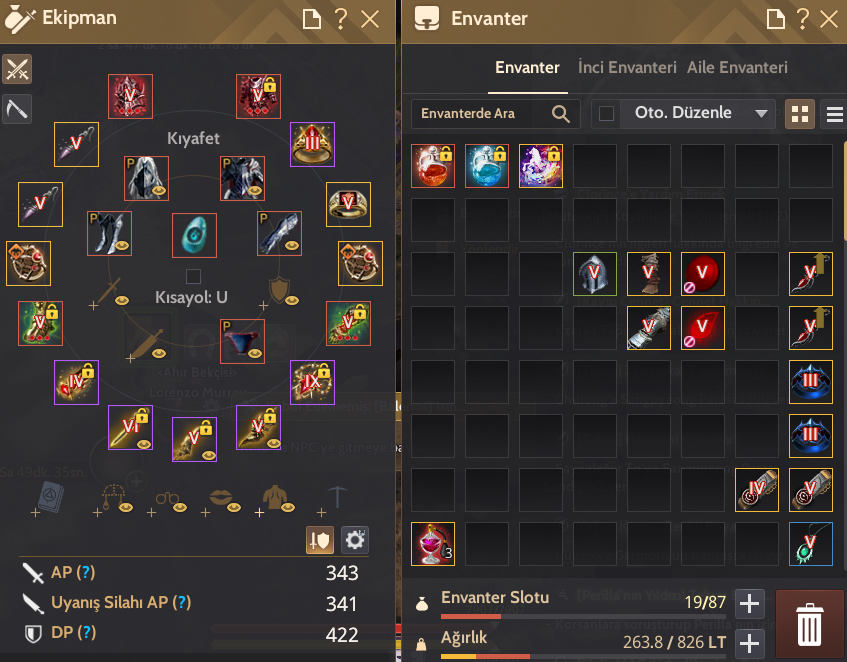Click the blue artifact stone in the Kıyafet center

pos(194,235)
